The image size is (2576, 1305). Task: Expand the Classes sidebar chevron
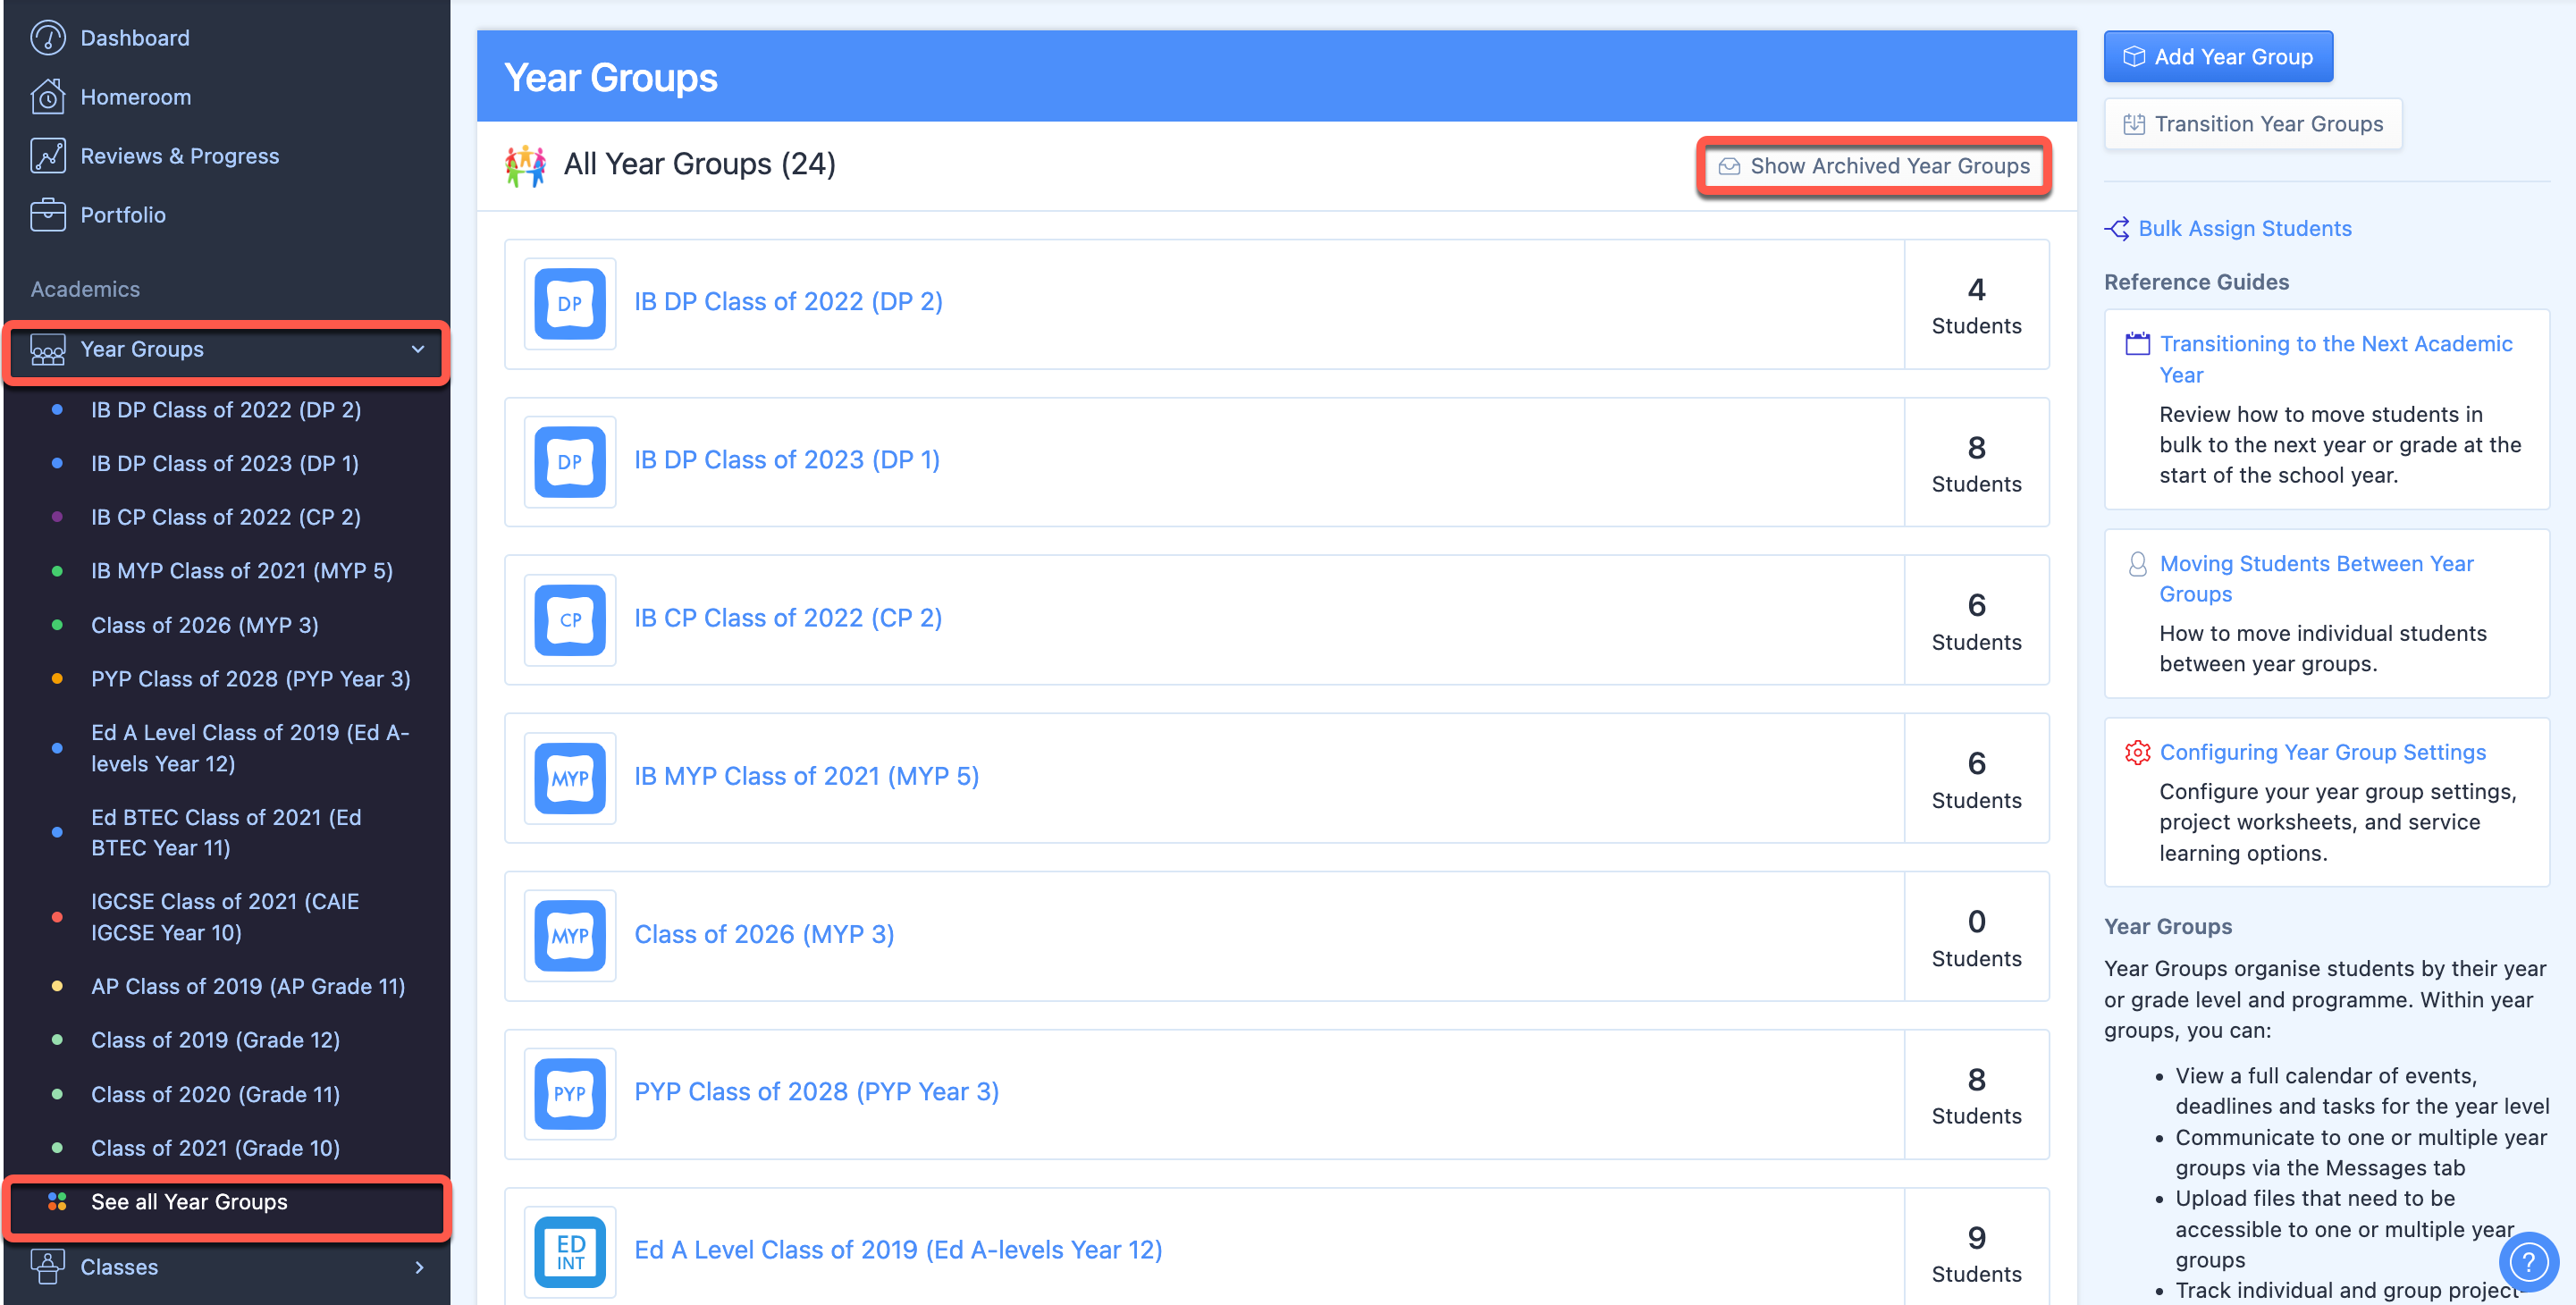click(419, 1267)
